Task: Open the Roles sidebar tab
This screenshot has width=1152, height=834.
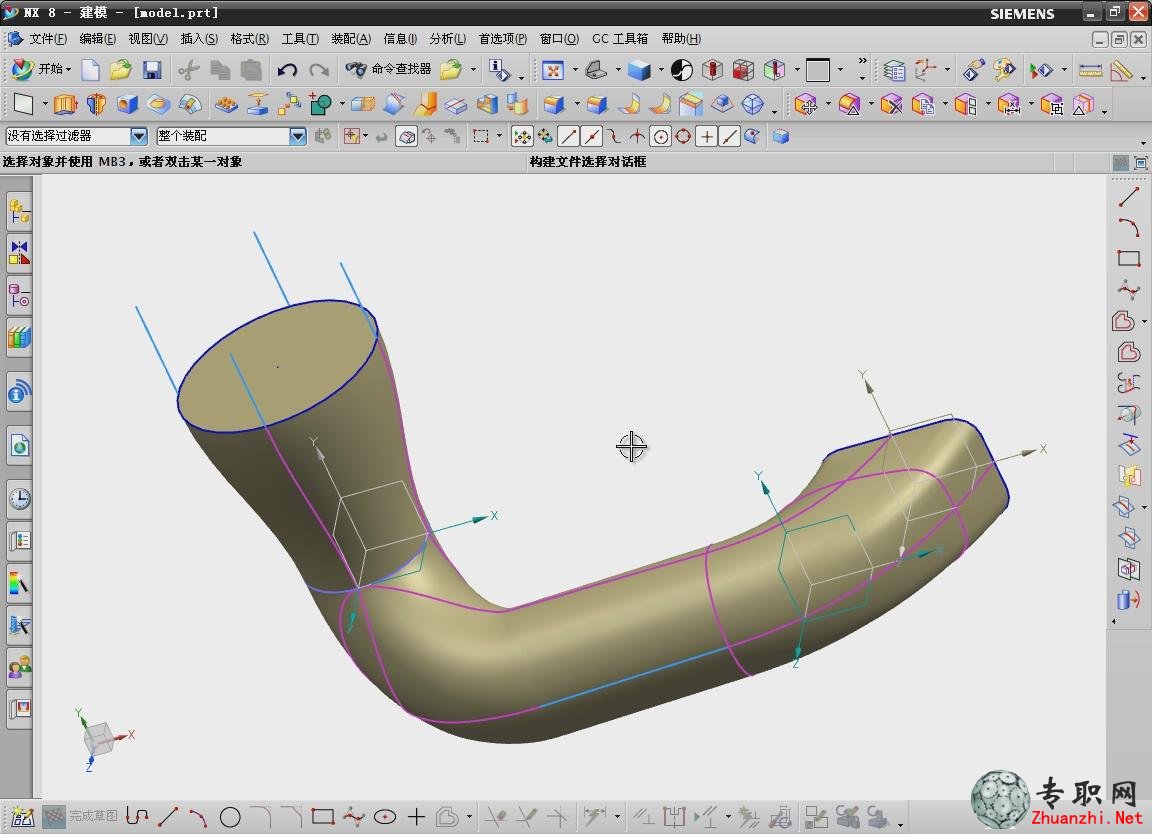Action: click(19, 667)
